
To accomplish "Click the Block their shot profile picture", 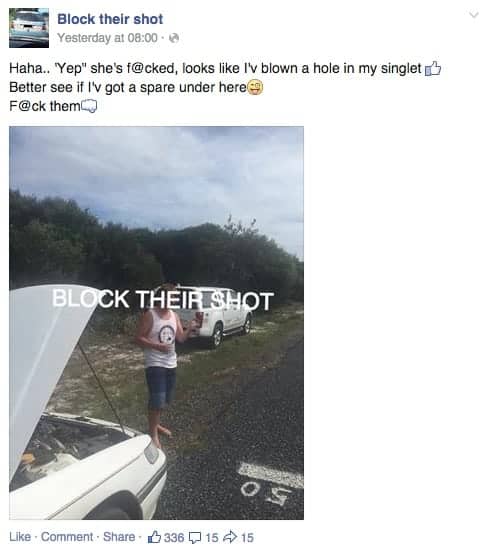I will [29, 28].
